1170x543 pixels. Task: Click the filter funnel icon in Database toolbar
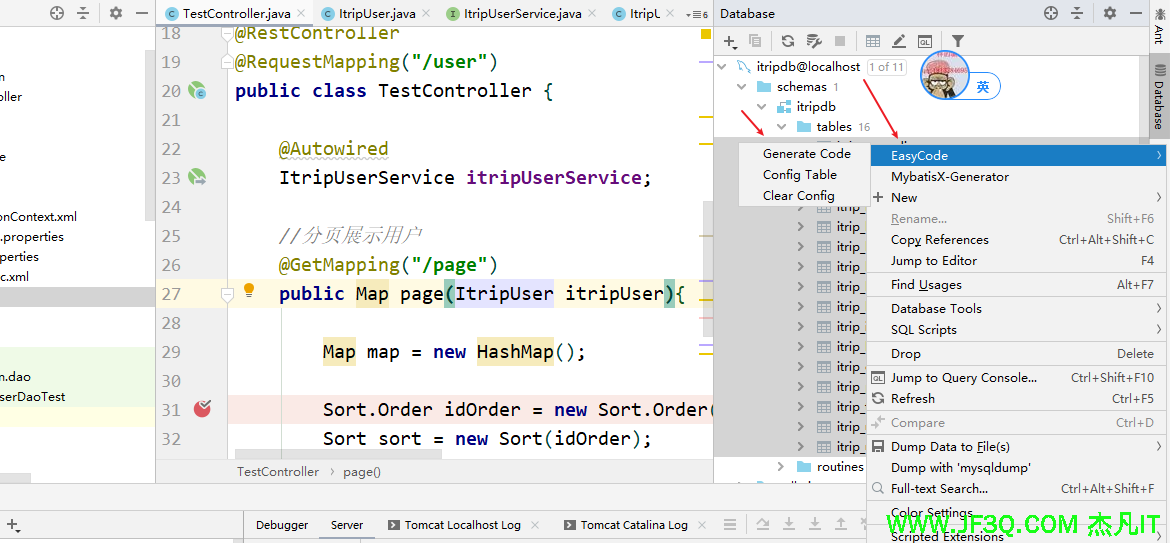click(957, 41)
